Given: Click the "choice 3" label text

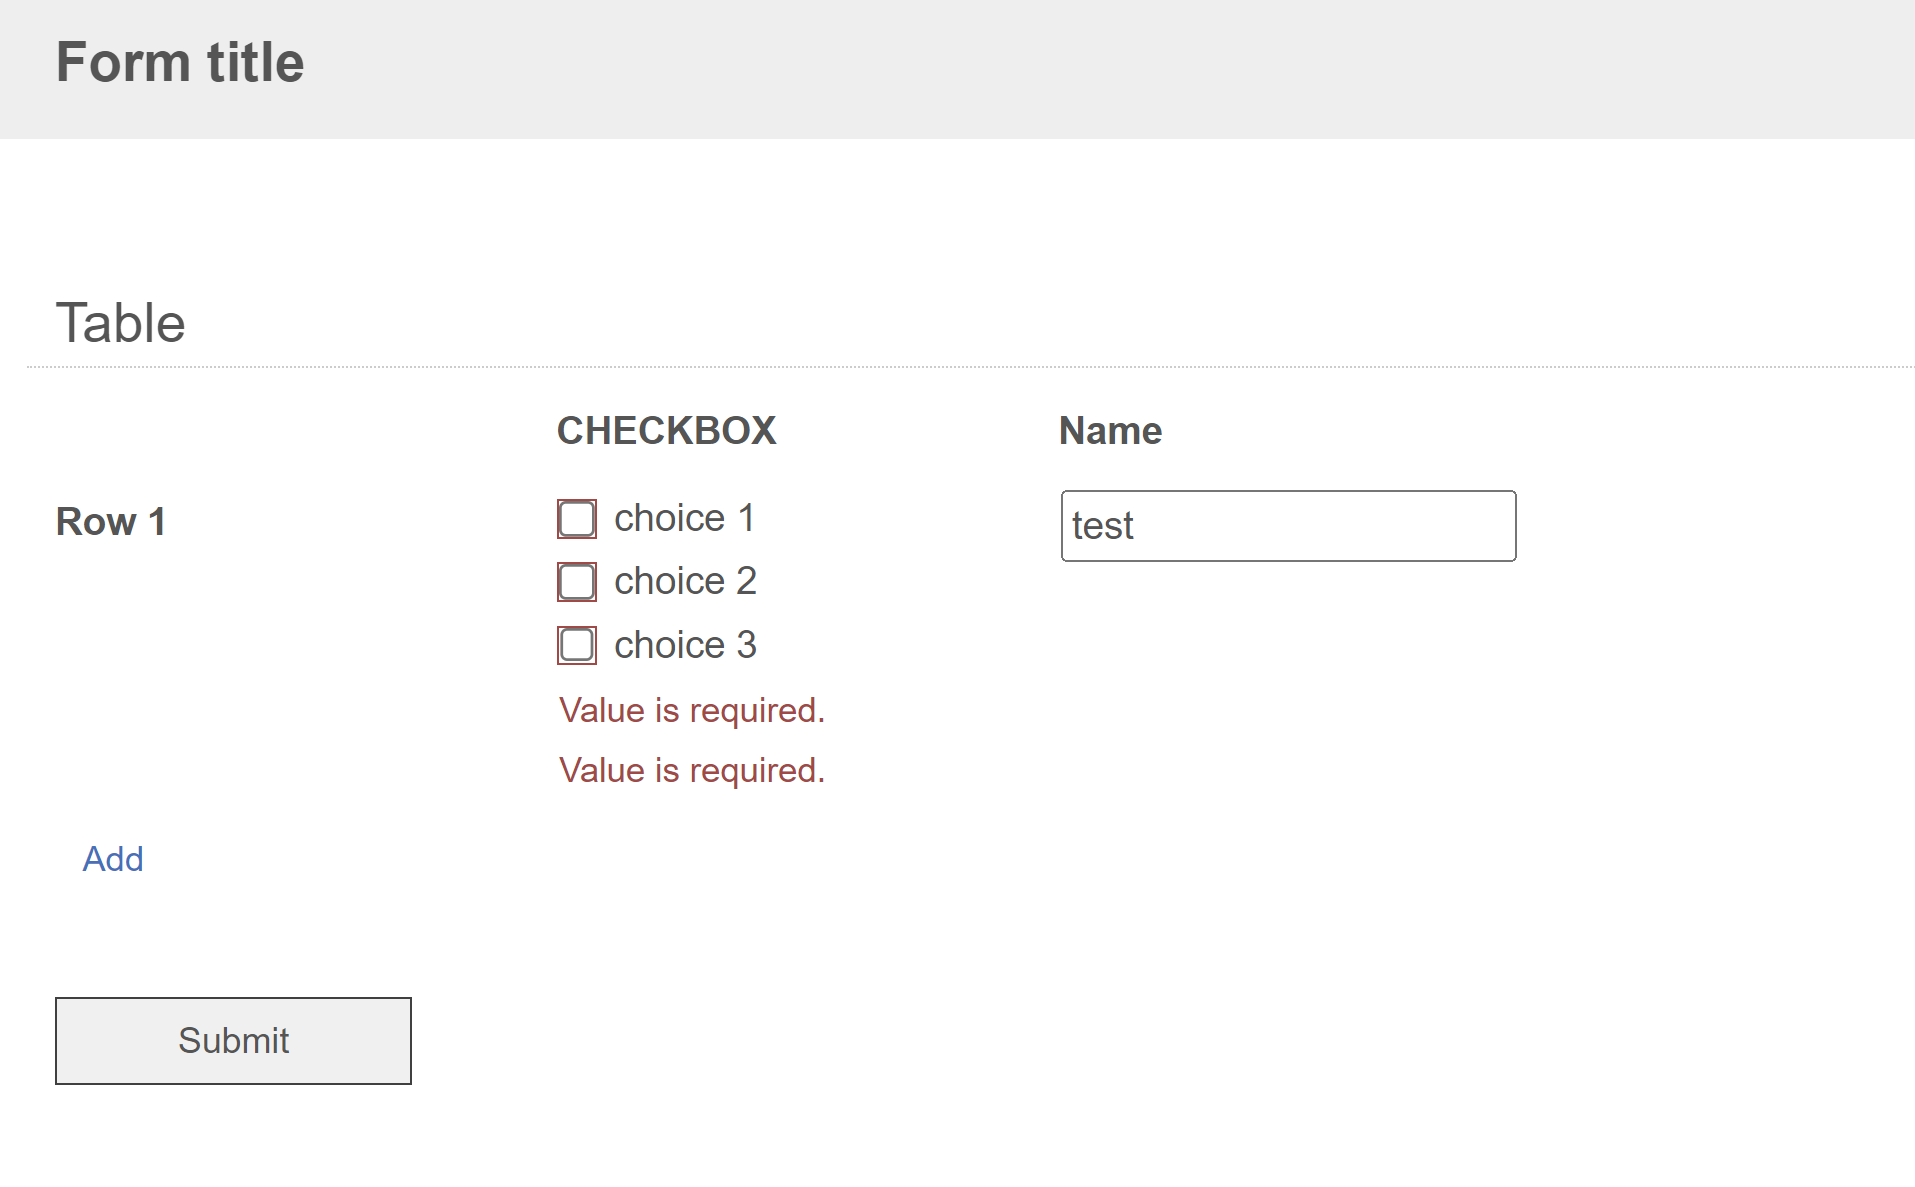Looking at the screenshot, I should pos(685,645).
